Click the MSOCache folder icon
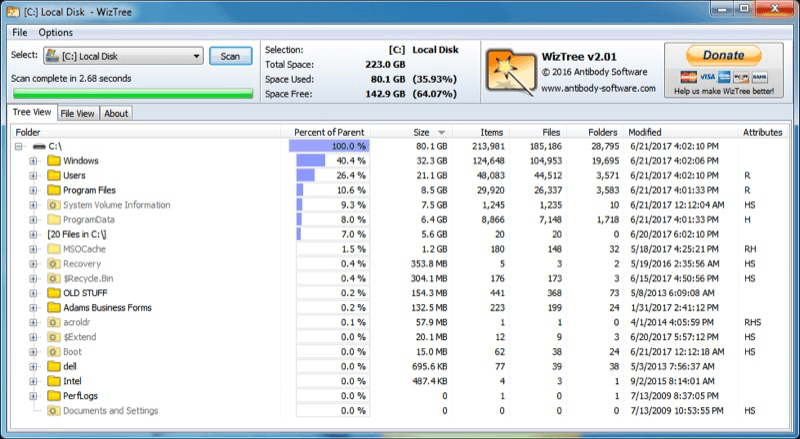 (x=54, y=249)
